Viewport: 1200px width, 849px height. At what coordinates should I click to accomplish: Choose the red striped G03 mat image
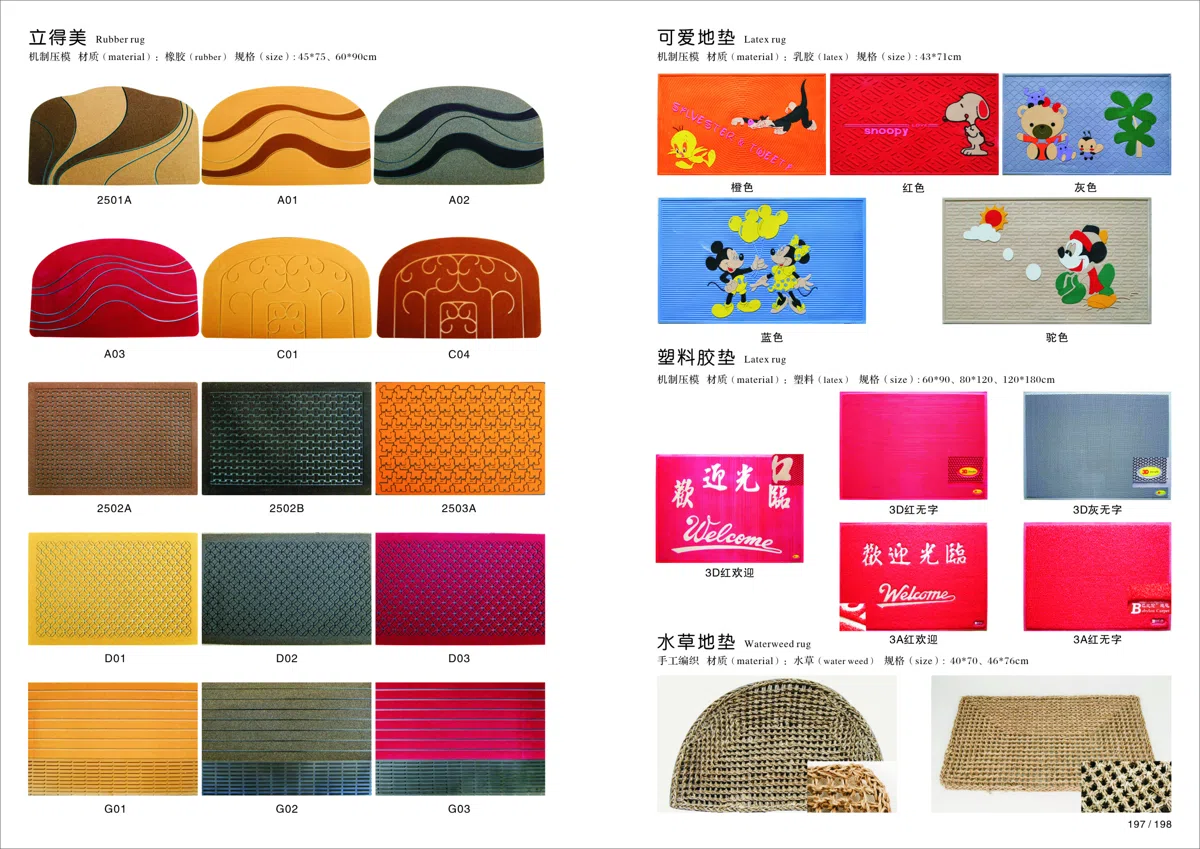coord(460,739)
